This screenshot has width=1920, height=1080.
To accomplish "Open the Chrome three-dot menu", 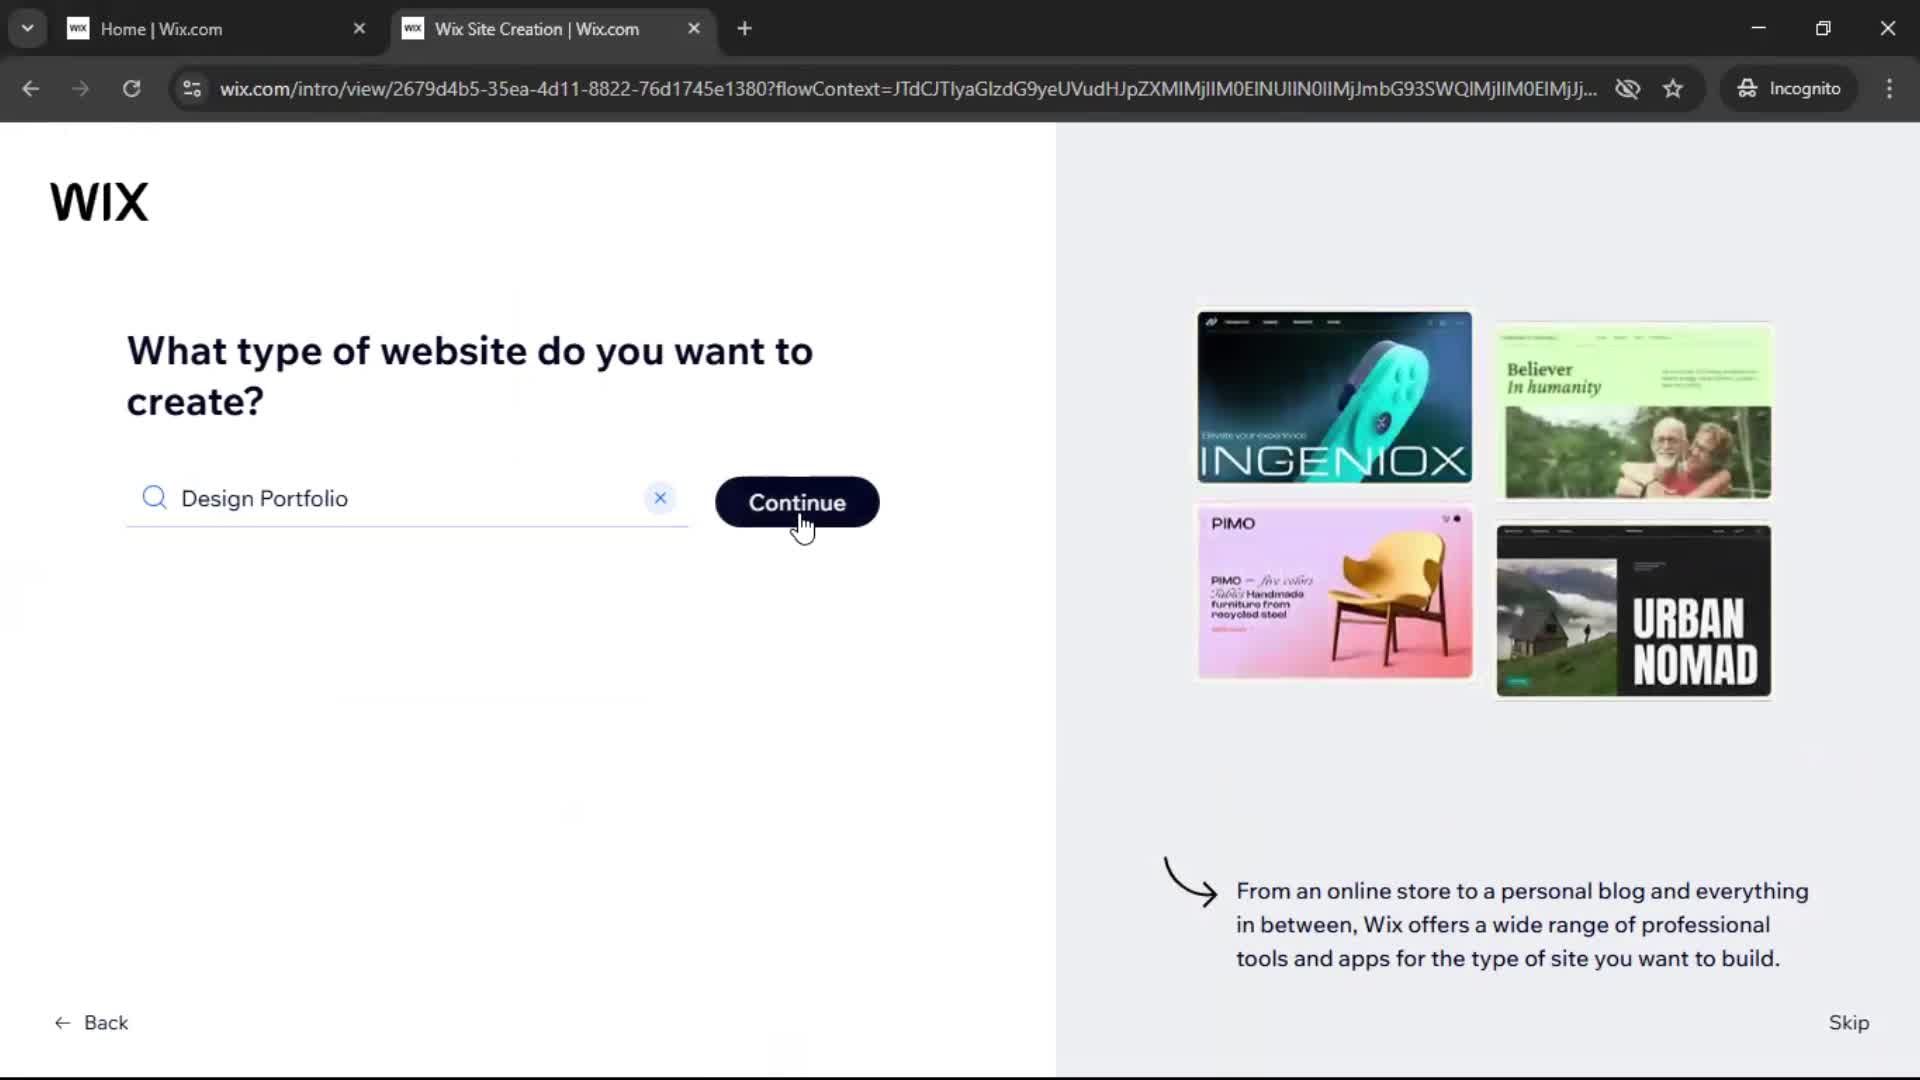I will click(x=1889, y=88).
